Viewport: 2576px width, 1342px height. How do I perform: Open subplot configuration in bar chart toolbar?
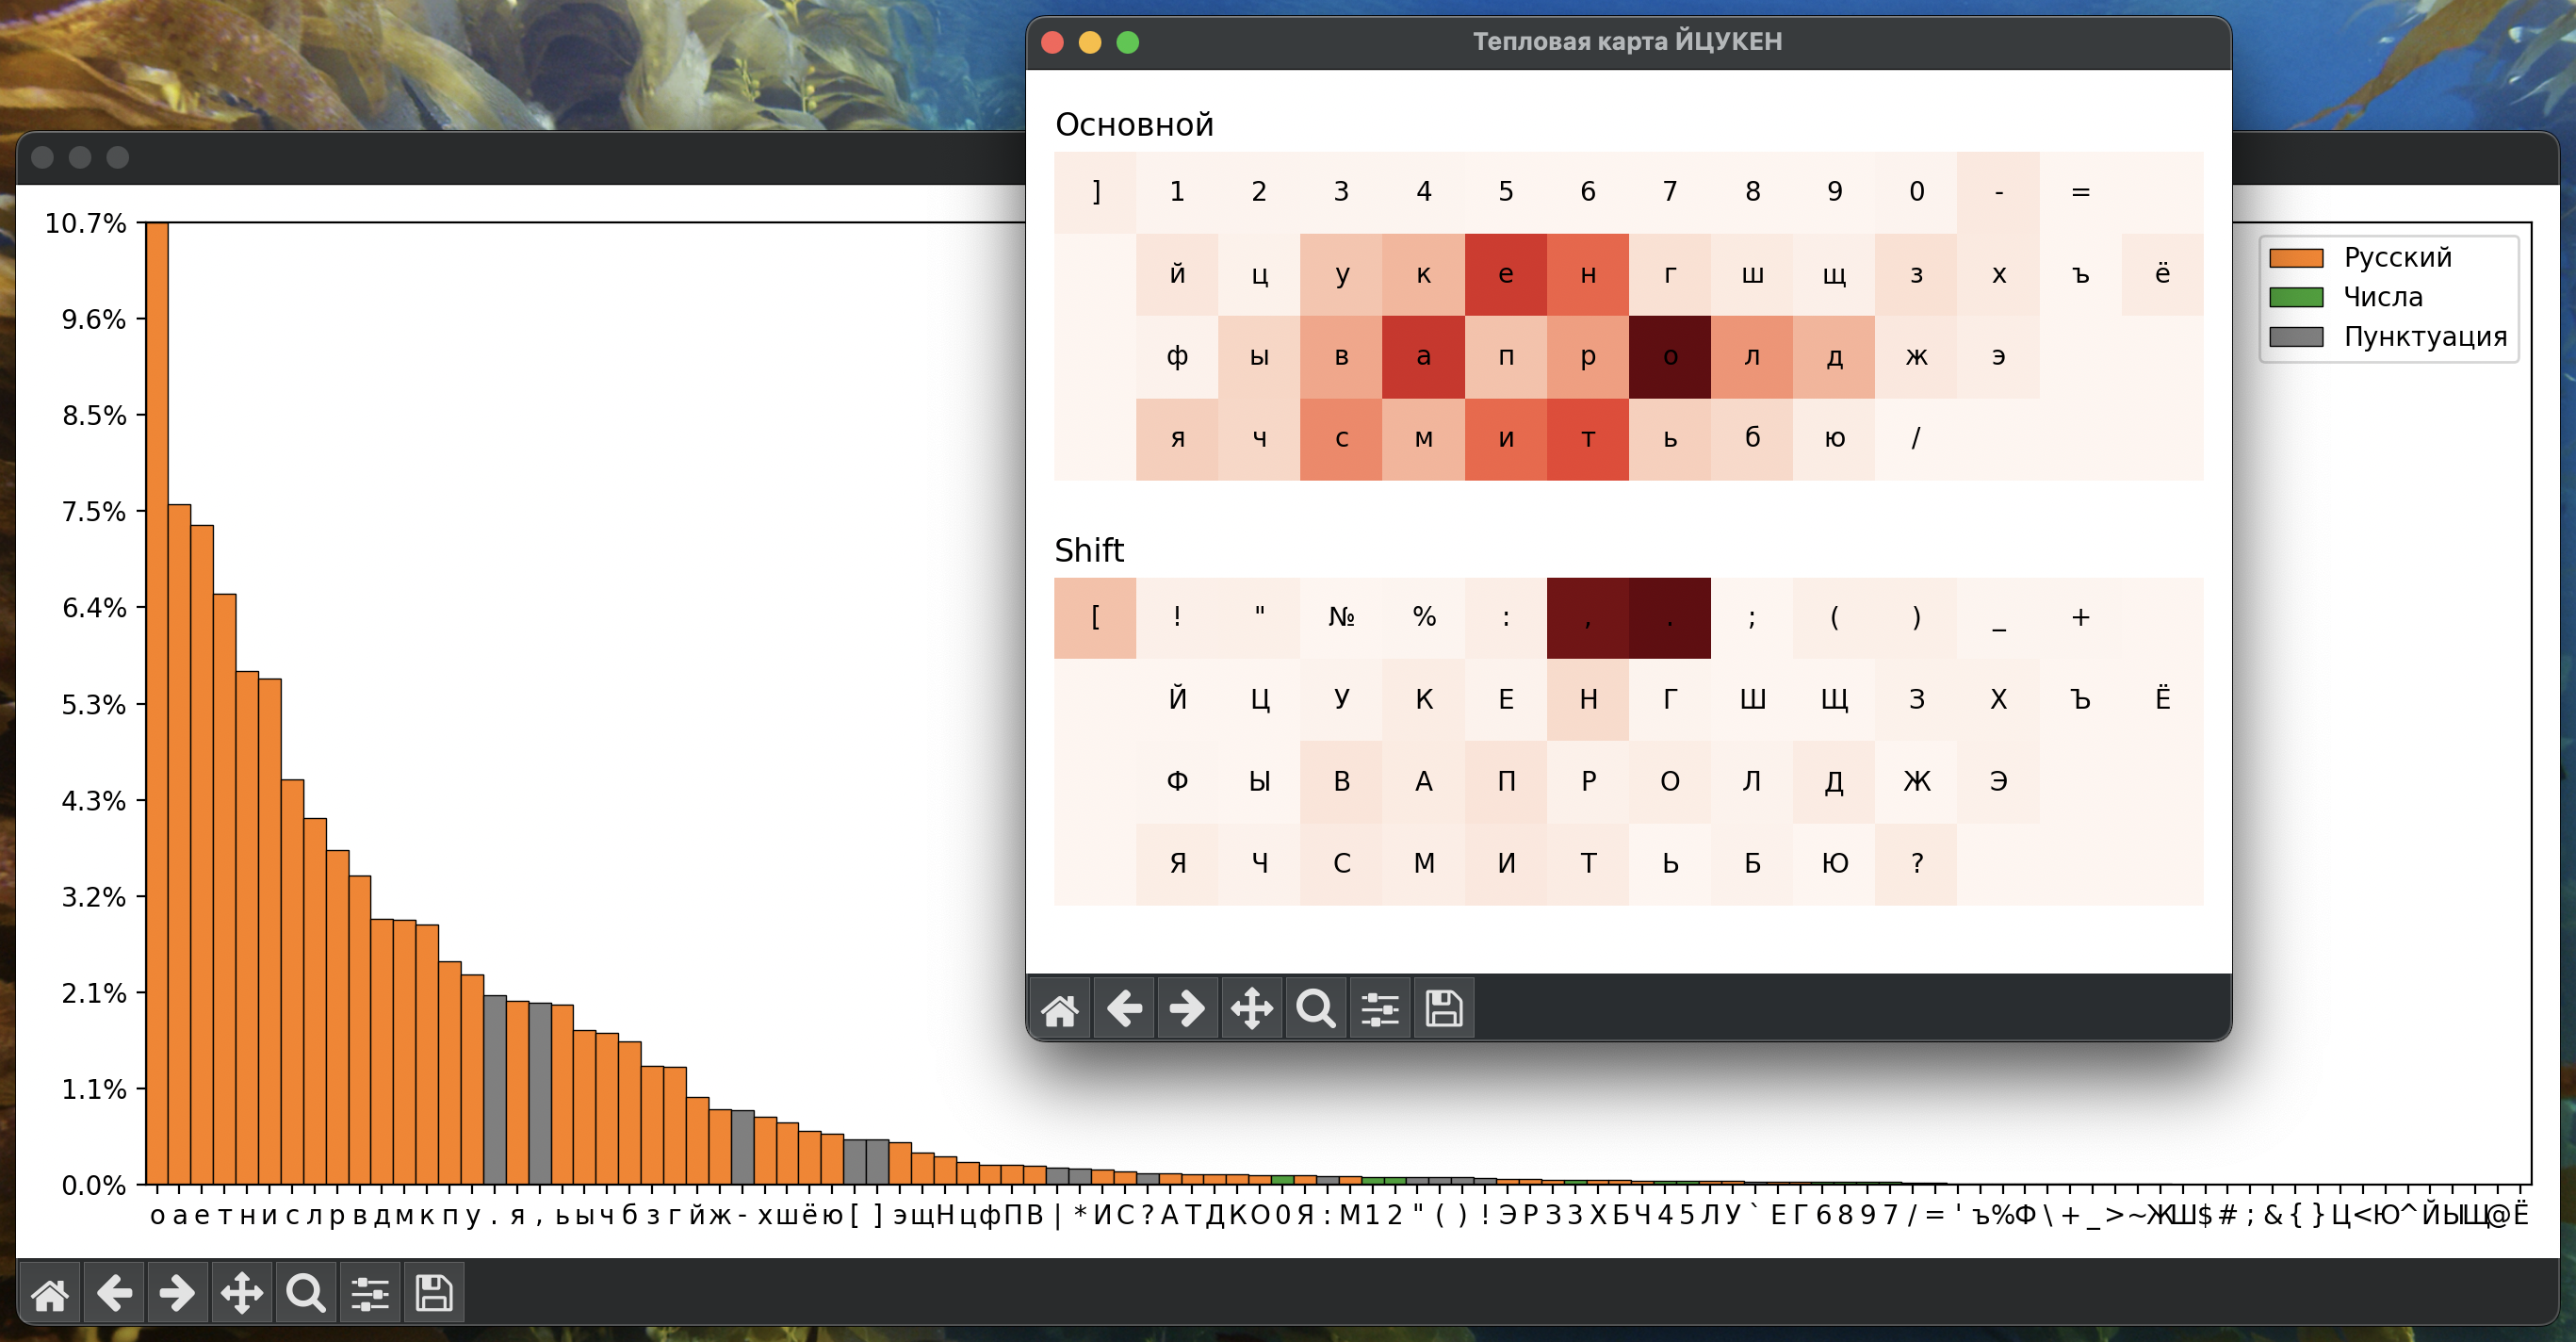tap(370, 1293)
